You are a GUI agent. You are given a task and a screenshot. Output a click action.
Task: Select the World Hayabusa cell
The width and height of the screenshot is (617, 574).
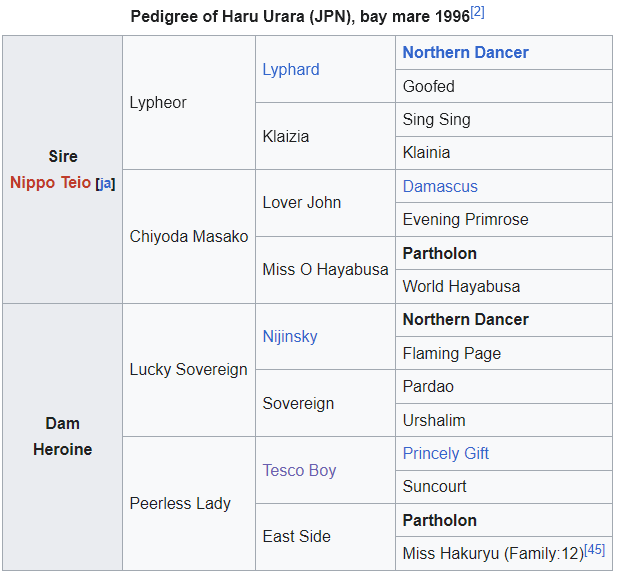pos(504,286)
